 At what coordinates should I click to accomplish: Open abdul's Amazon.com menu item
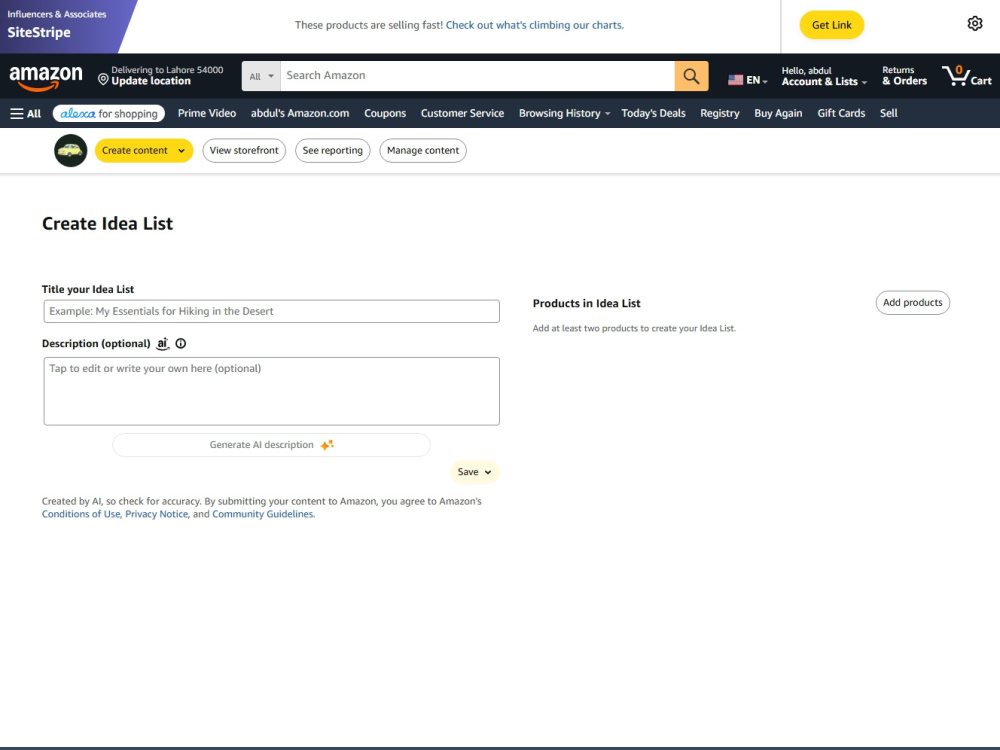pos(300,114)
